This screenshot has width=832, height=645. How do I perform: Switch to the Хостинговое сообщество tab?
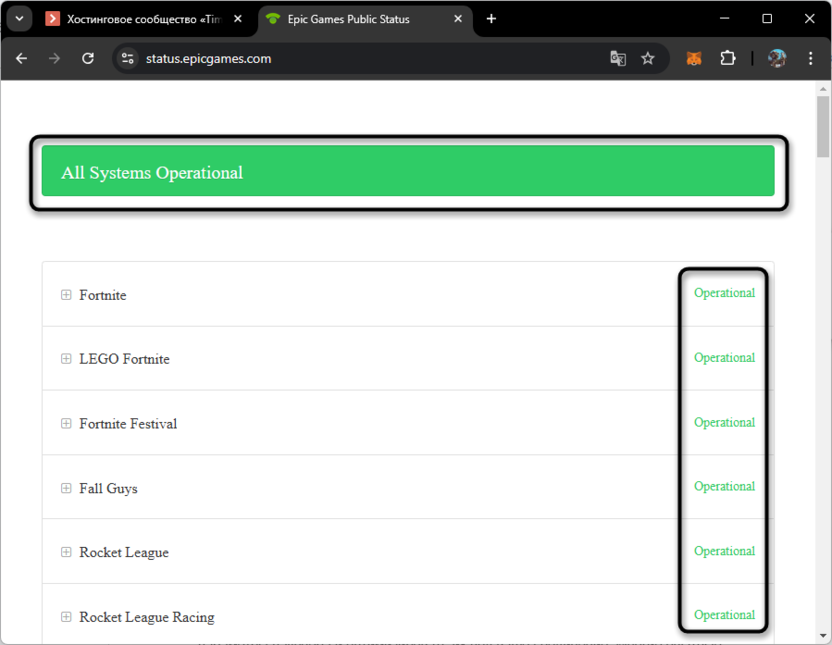pyautogui.click(x=144, y=19)
